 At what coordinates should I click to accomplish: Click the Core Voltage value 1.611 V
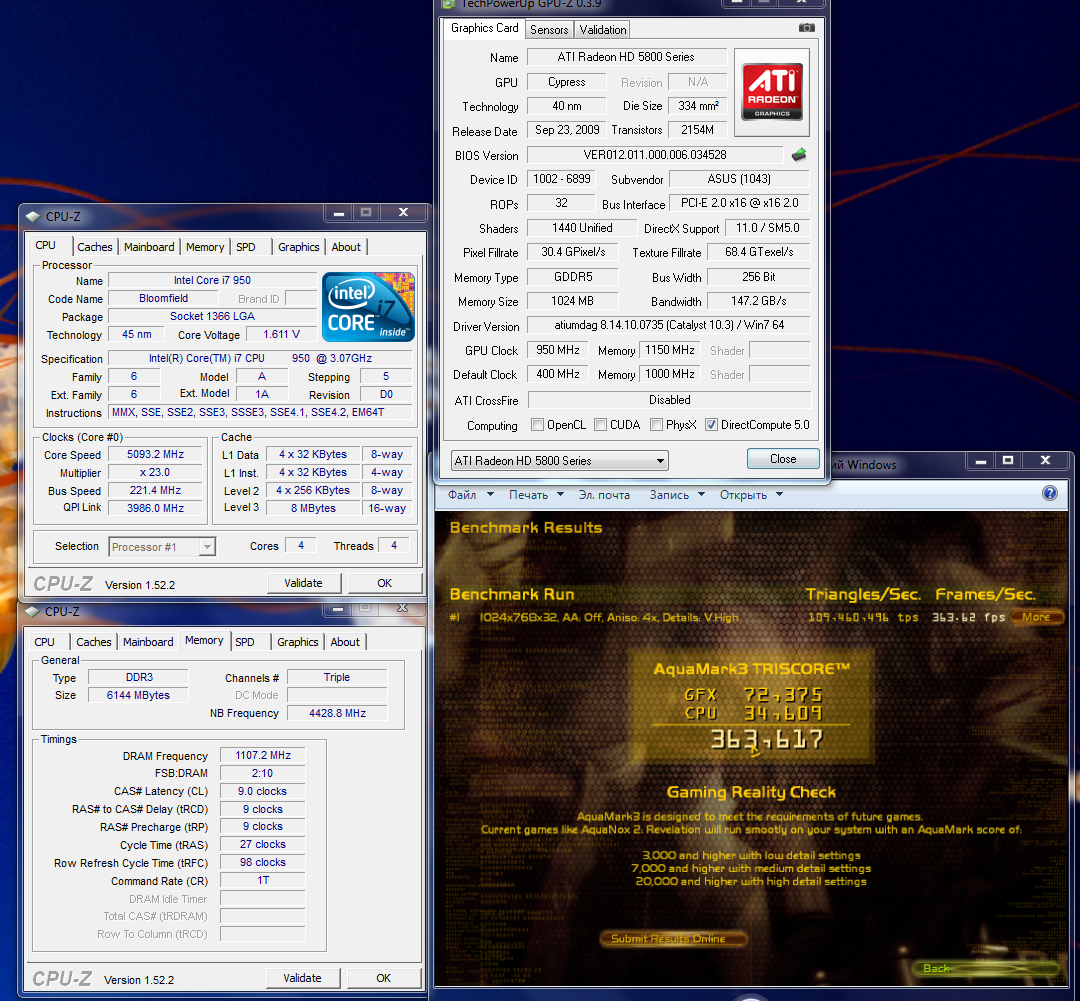click(x=282, y=334)
